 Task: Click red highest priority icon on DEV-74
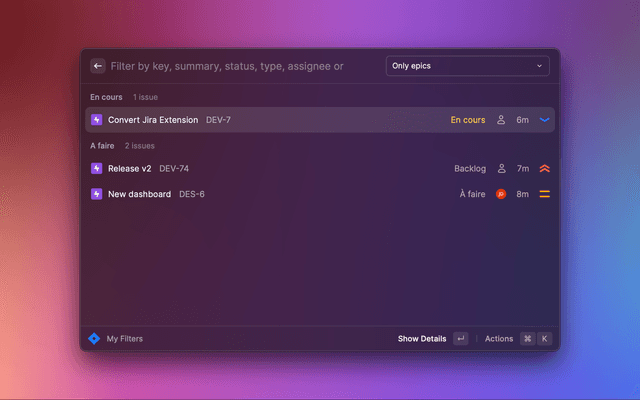pyautogui.click(x=545, y=168)
